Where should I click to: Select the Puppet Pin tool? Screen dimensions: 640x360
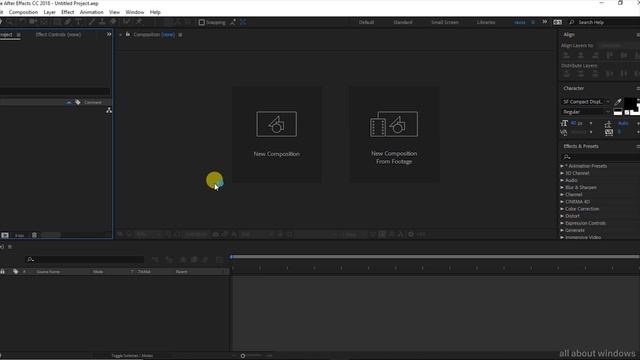click(x=139, y=22)
